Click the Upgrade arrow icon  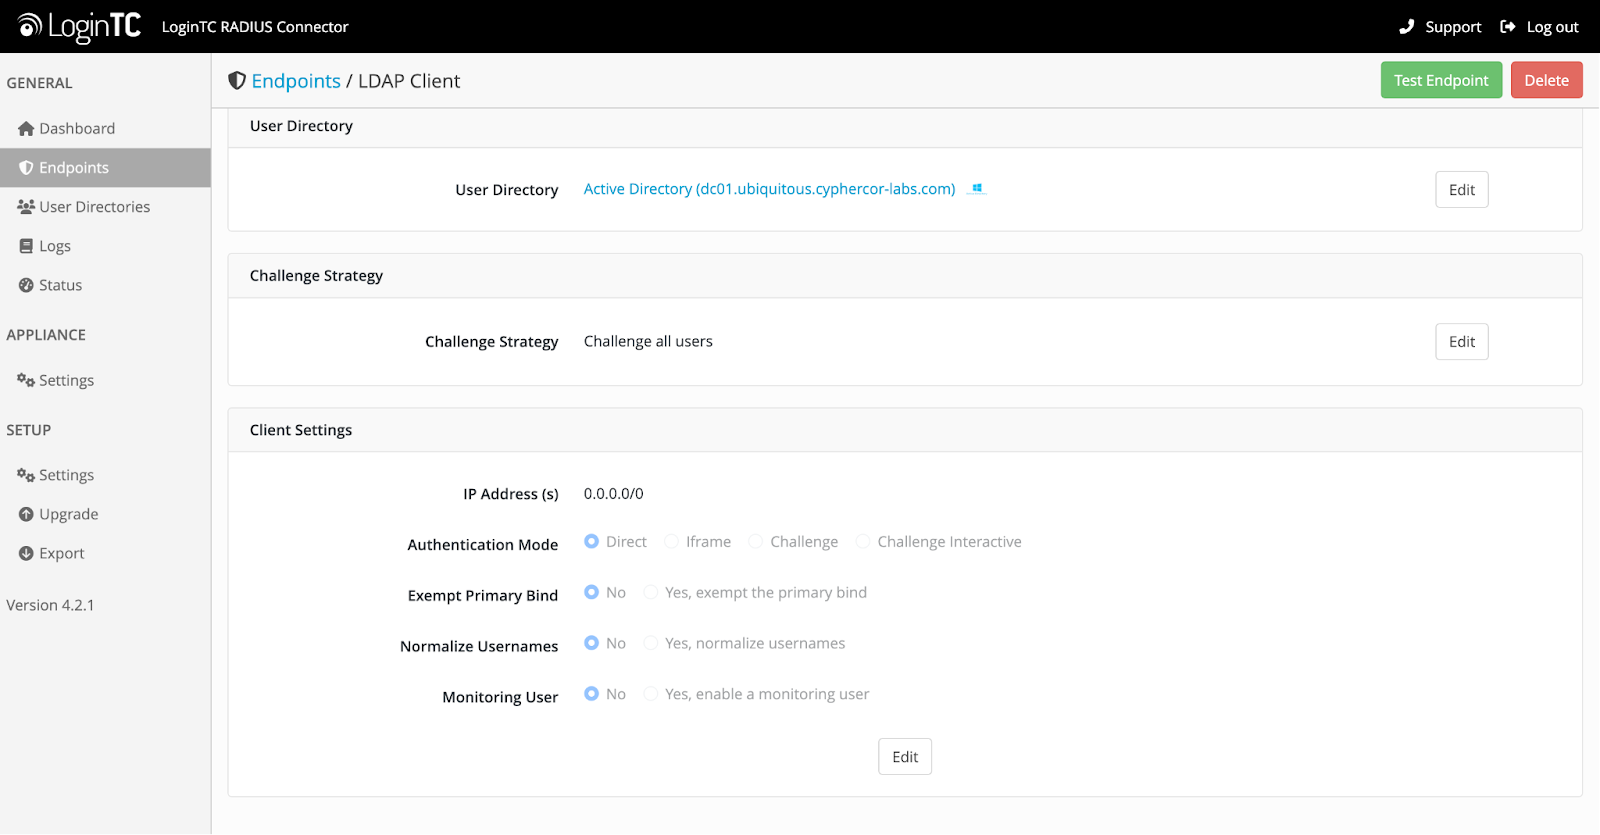click(26, 514)
